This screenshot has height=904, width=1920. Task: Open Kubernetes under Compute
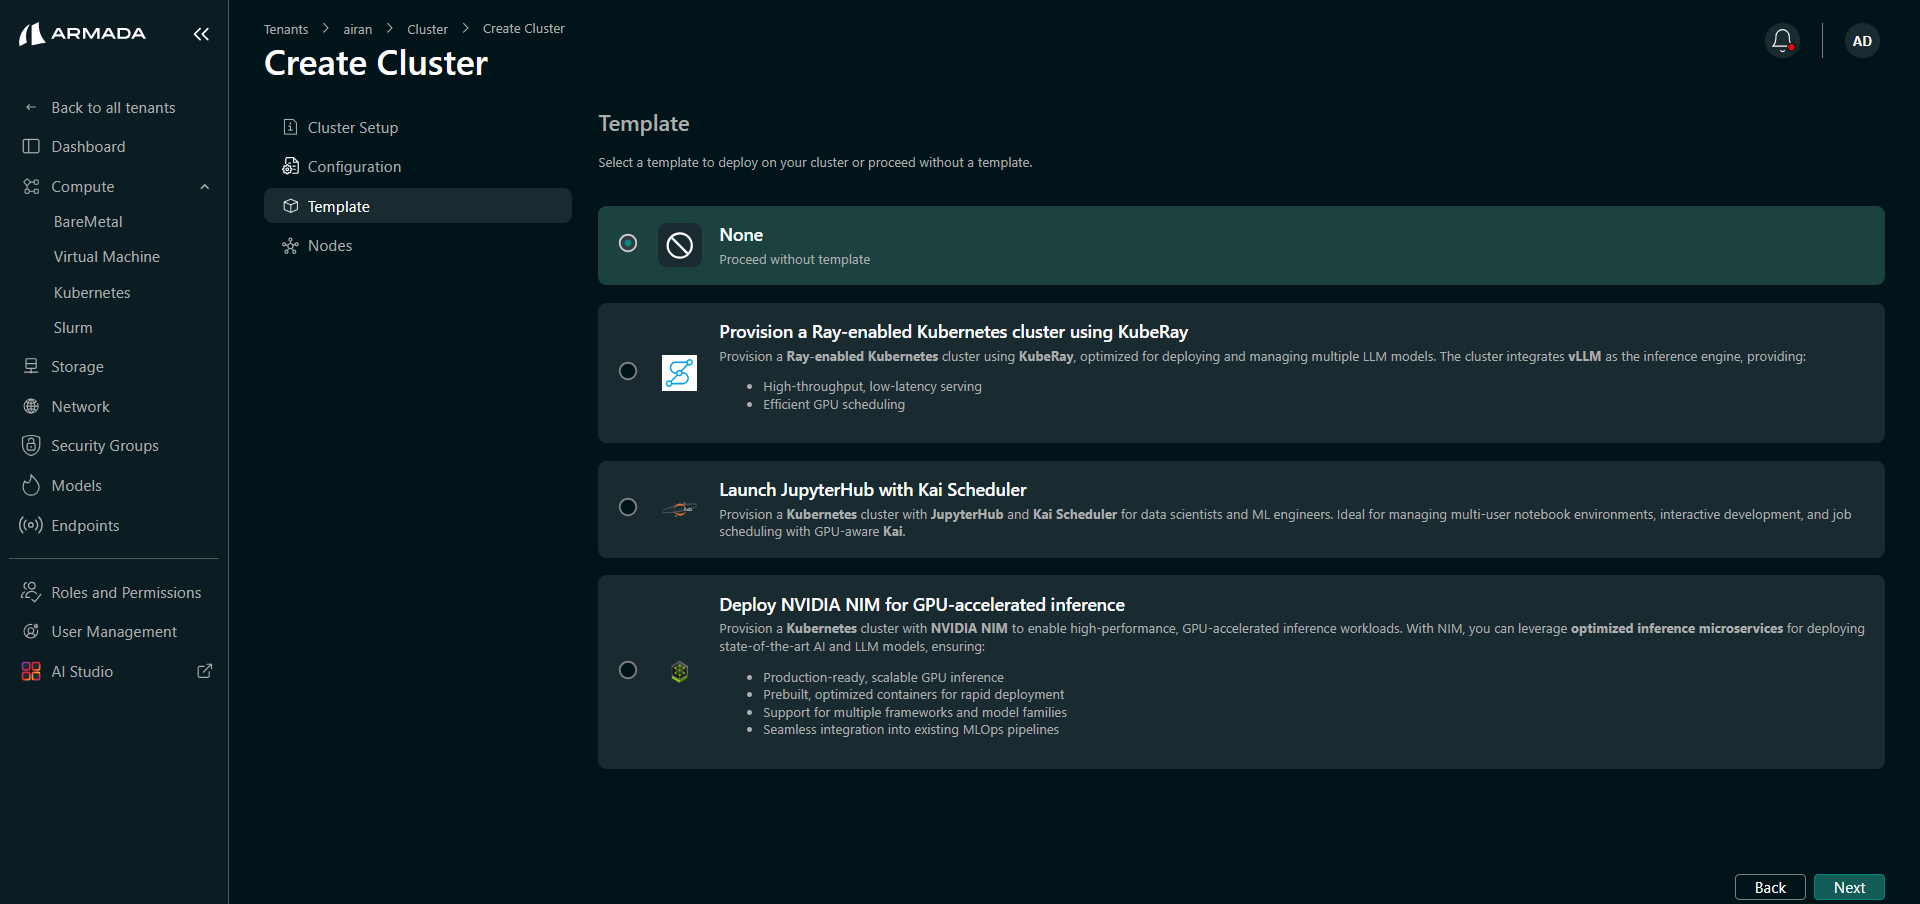[x=92, y=292]
